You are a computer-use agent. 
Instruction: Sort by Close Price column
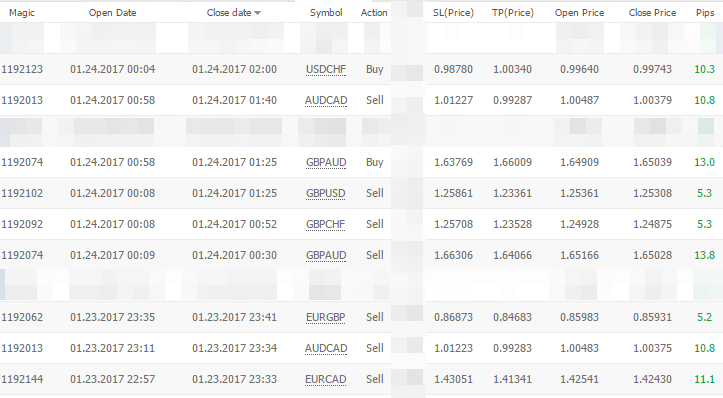click(x=652, y=13)
